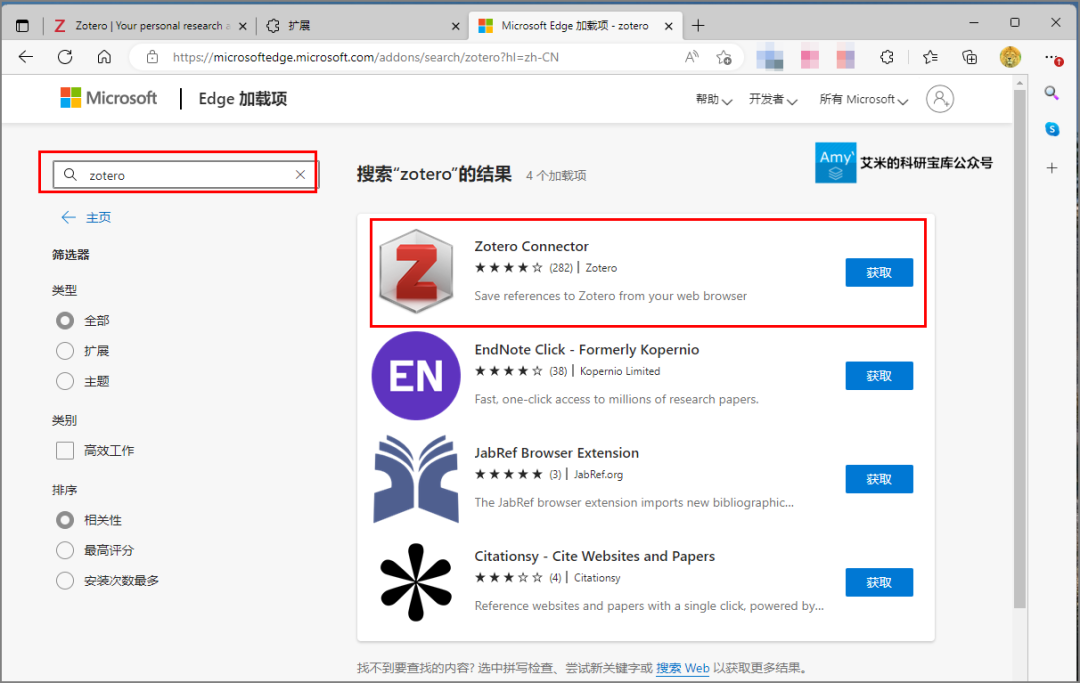Image resolution: width=1080 pixels, height=683 pixels.
Task: Open the Settings and more menu
Action: (x=1053, y=58)
